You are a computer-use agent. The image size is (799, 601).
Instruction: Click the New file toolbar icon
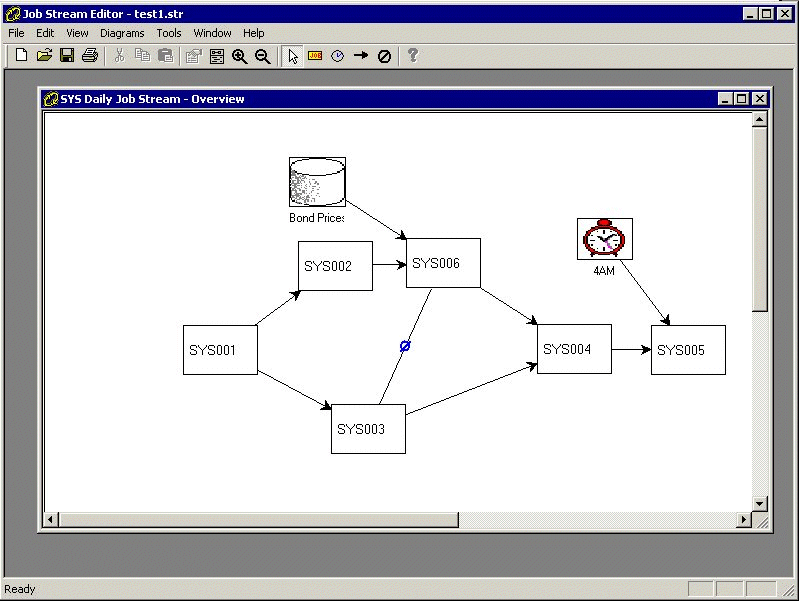click(x=20, y=56)
